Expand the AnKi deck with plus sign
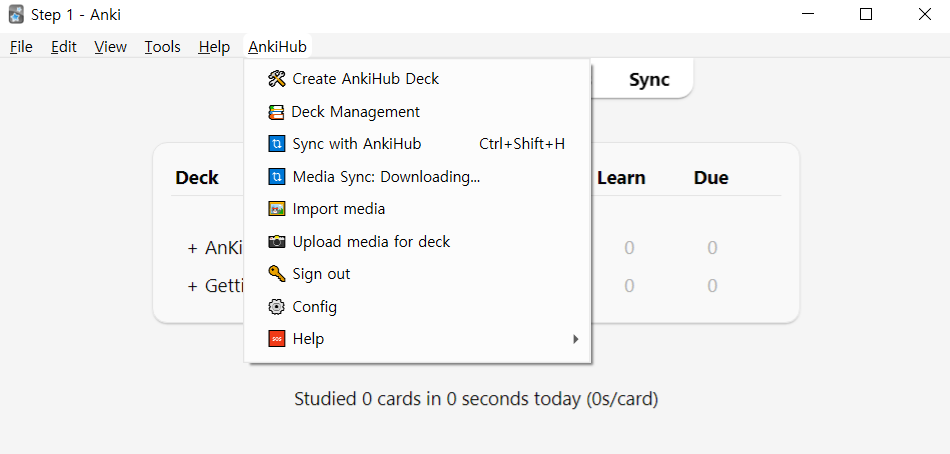The height and width of the screenshot is (454, 950). pyautogui.click(x=193, y=249)
